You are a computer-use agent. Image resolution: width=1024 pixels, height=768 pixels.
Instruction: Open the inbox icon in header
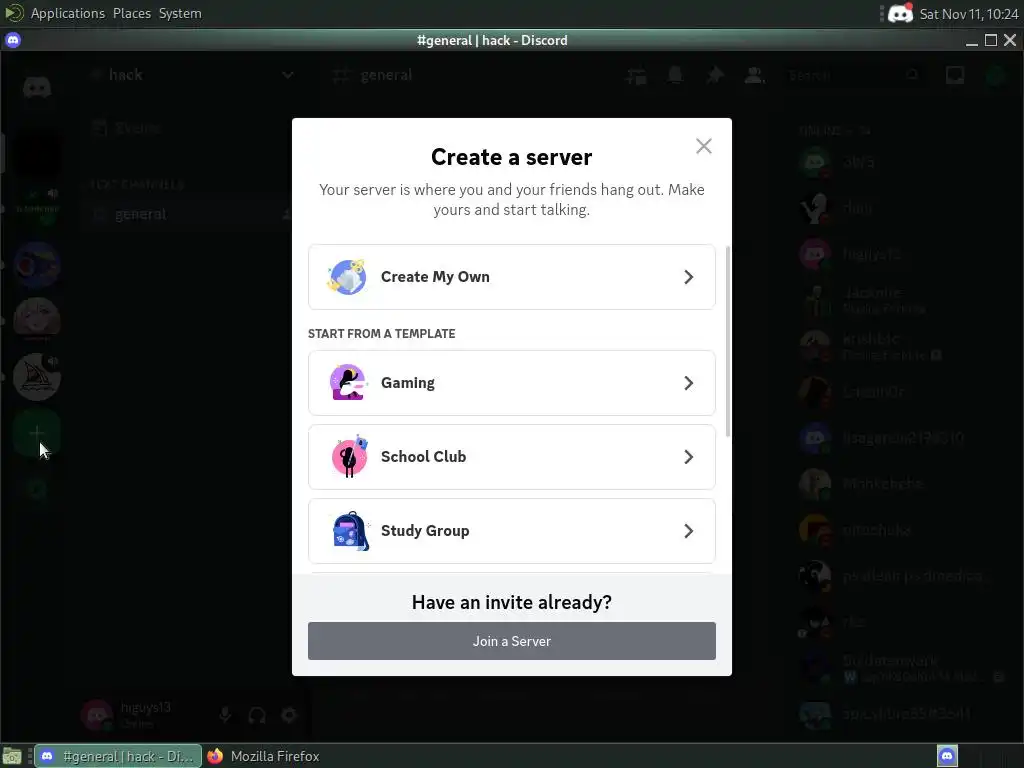point(955,75)
